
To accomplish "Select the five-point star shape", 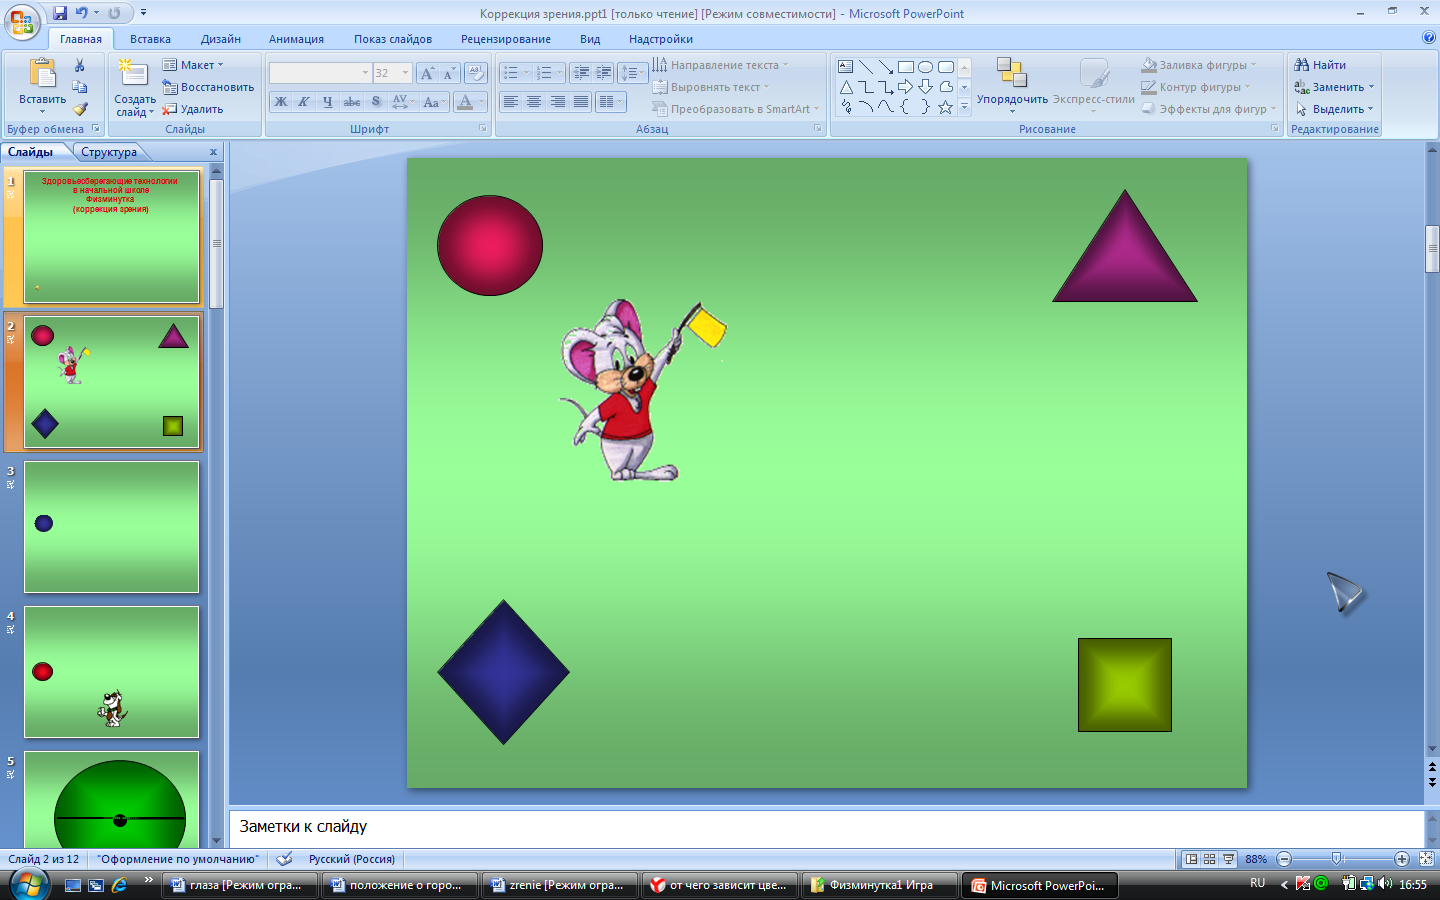I will pyautogui.click(x=946, y=107).
